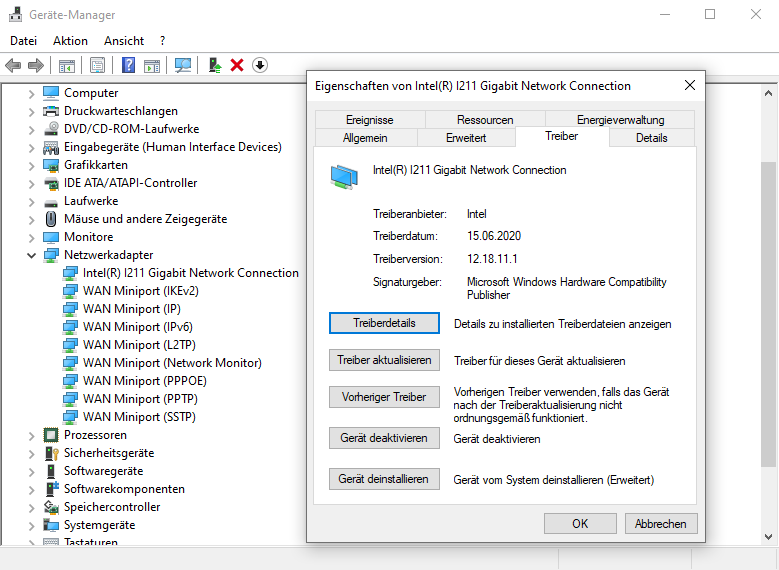Select the Softwarekomponenten puzzle icon
779x570 pixels.
[52, 489]
